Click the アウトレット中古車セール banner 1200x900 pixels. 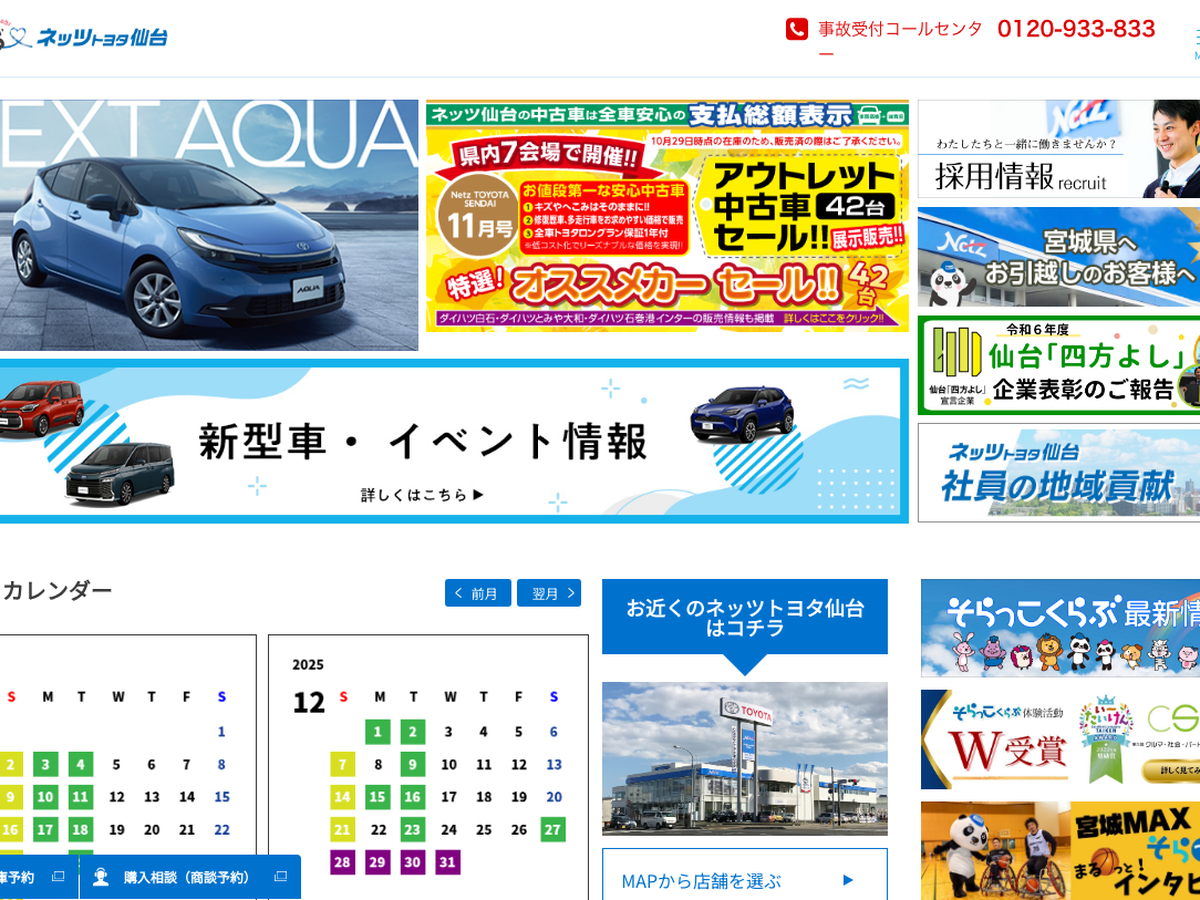[667, 216]
